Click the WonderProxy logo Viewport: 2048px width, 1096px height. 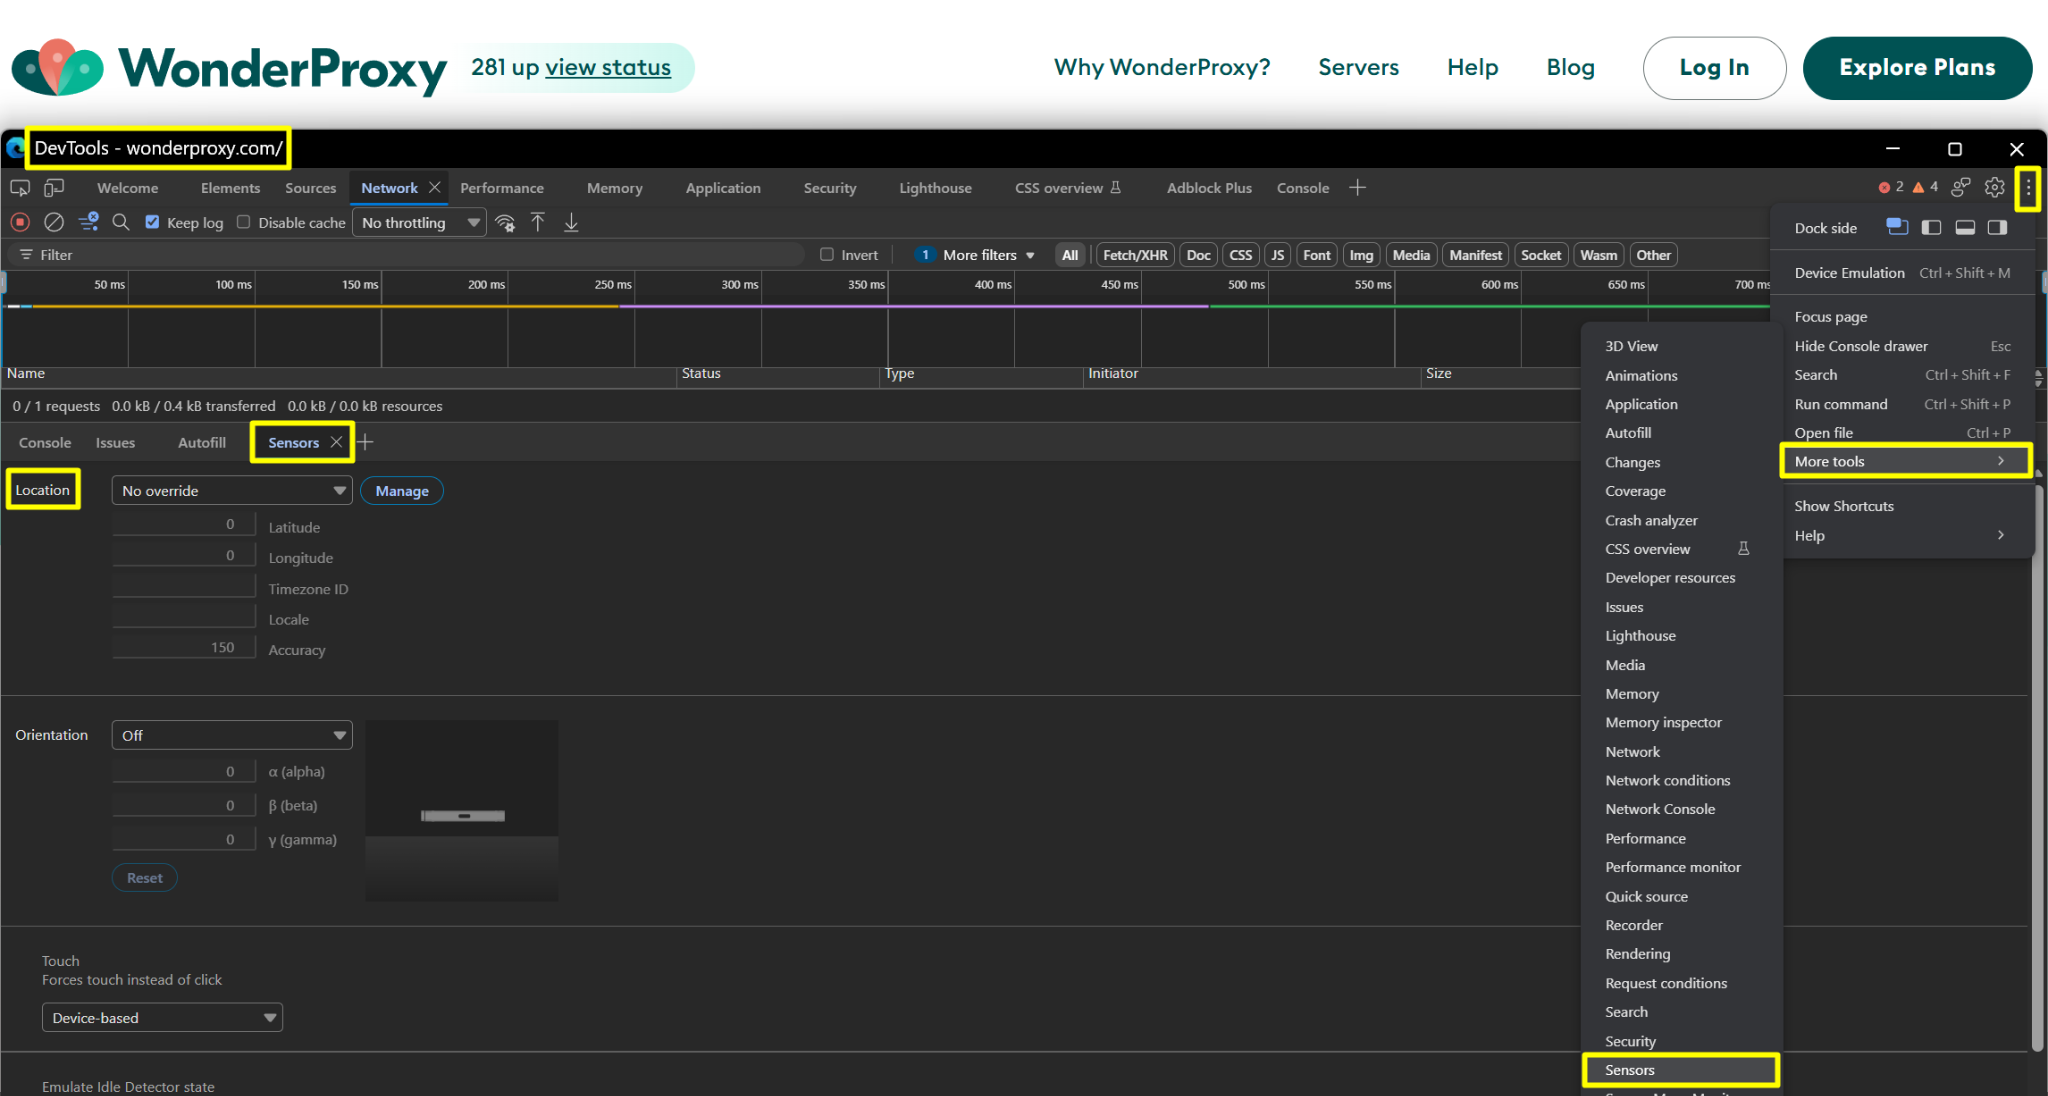(229, 68)
